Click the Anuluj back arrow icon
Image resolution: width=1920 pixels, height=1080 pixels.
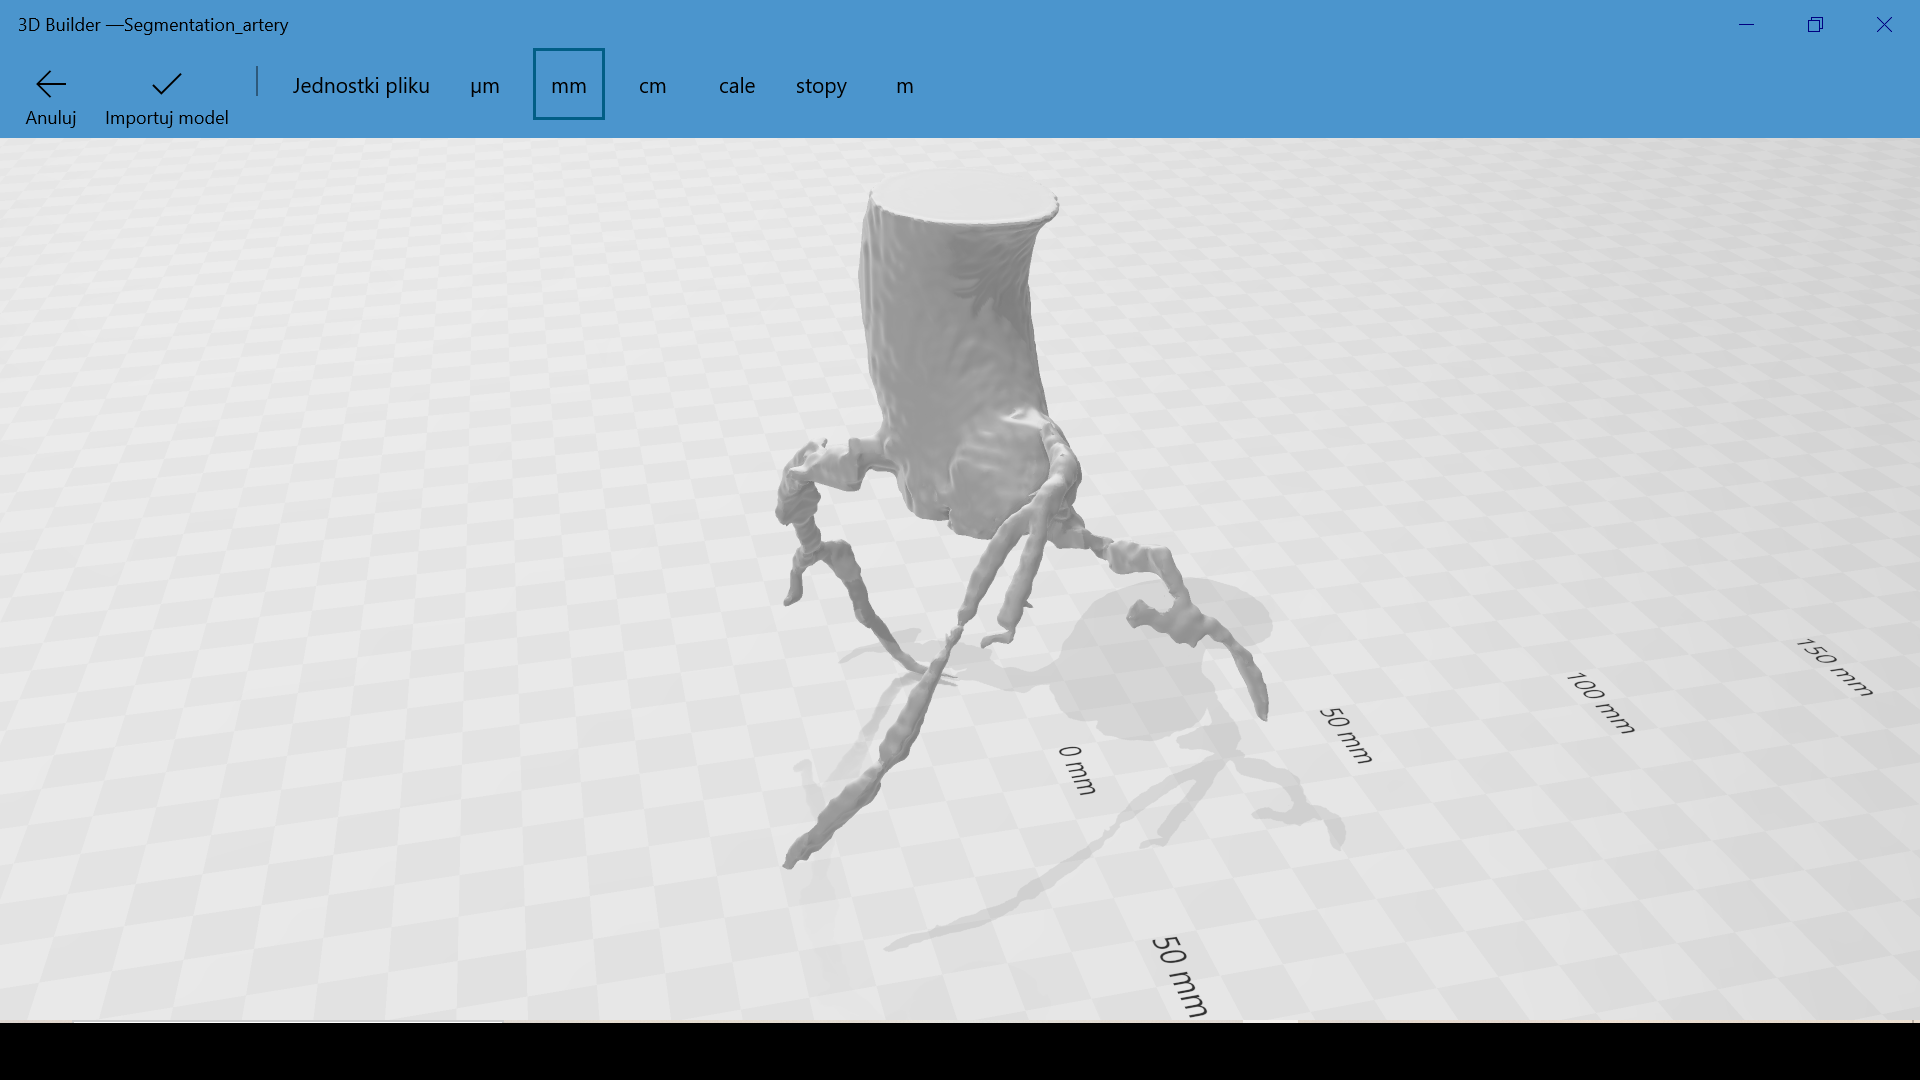click(x=51, y=84)
